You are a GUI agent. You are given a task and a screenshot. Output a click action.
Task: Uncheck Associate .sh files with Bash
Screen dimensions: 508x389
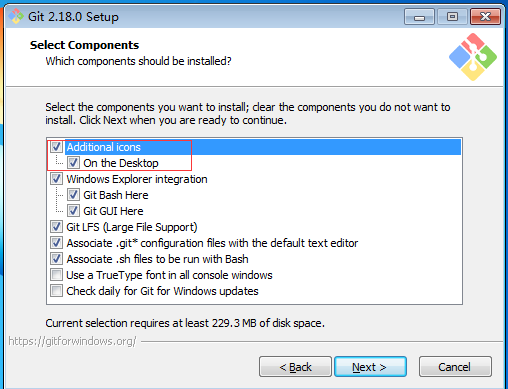click(56, 259)
